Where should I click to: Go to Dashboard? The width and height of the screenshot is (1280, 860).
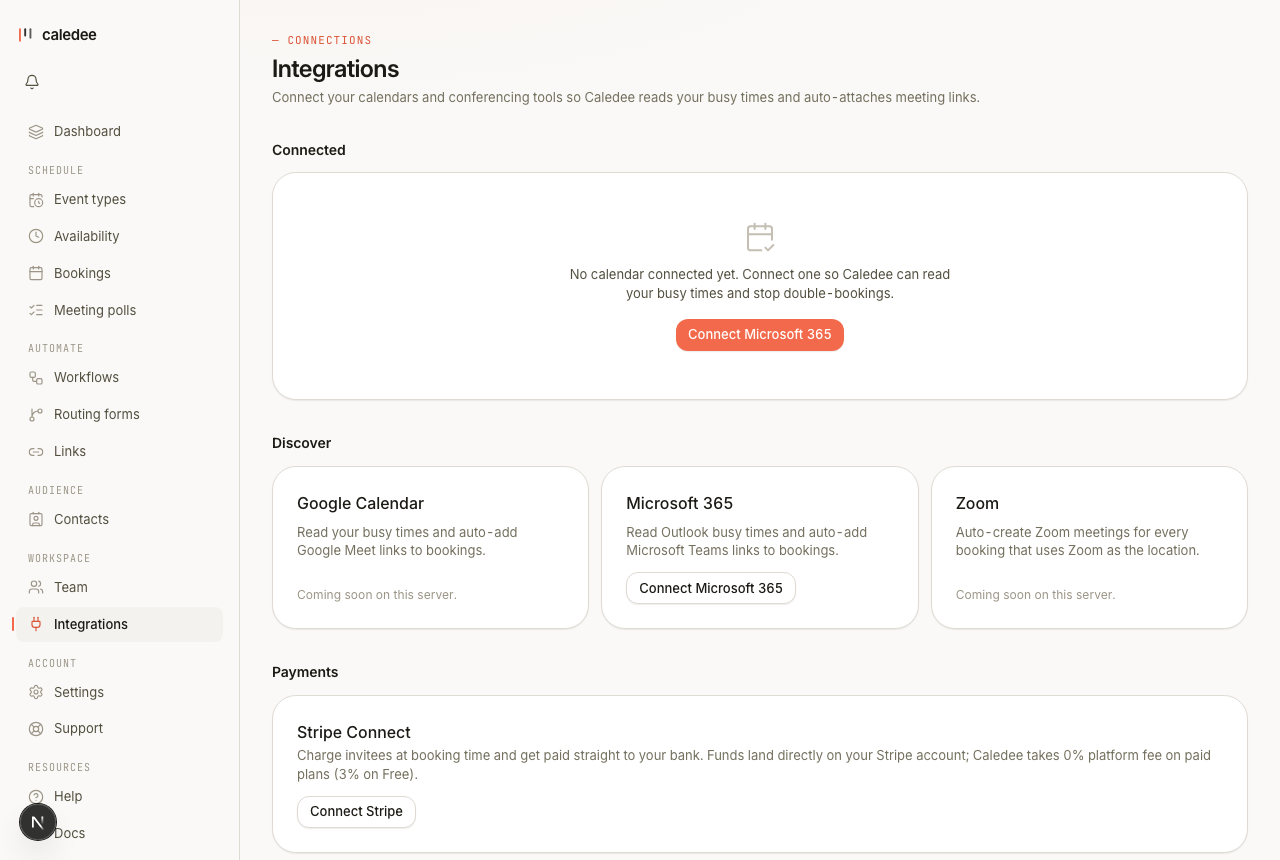pos(119,131)
